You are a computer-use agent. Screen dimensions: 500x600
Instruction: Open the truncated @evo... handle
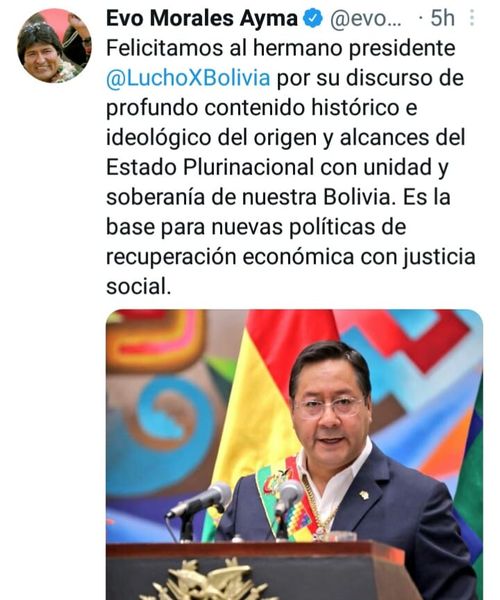[x=366, y=19]
